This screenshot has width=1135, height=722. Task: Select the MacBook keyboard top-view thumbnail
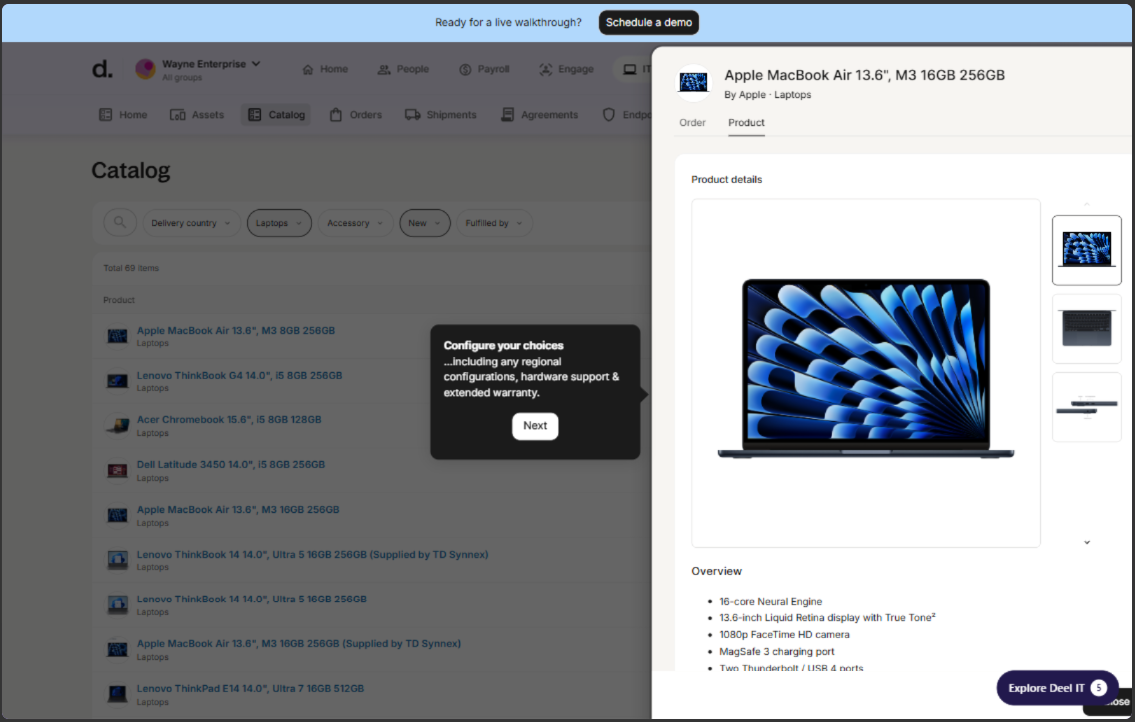click(x=1086, y=329)
